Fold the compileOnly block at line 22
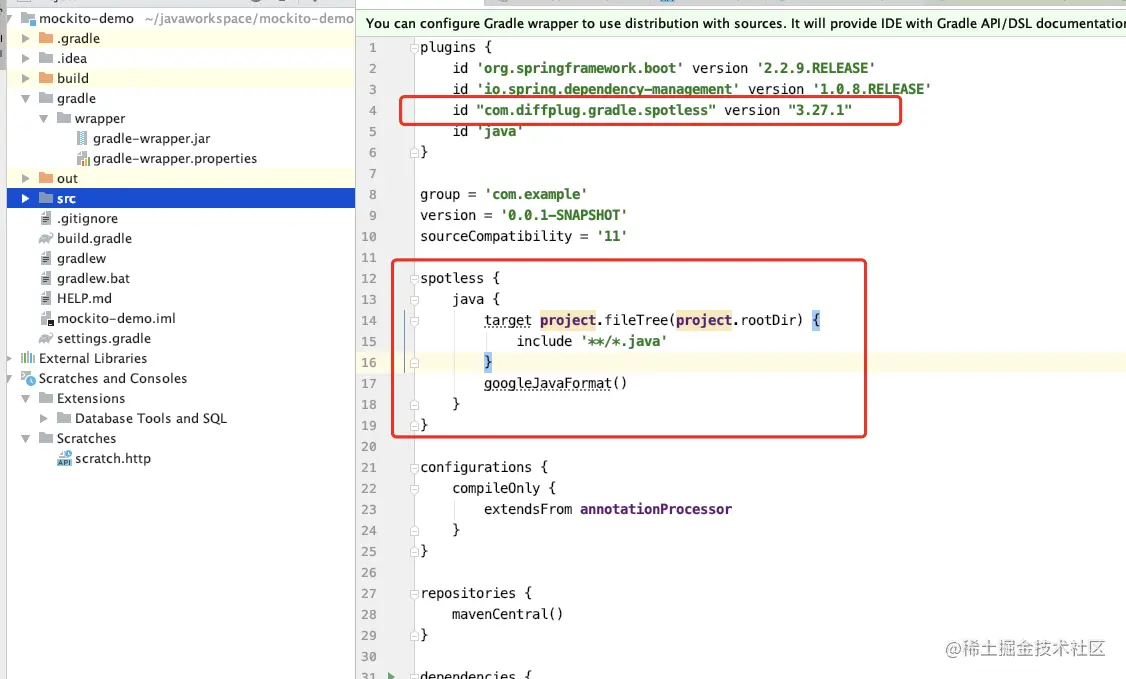 coord(414,489)
